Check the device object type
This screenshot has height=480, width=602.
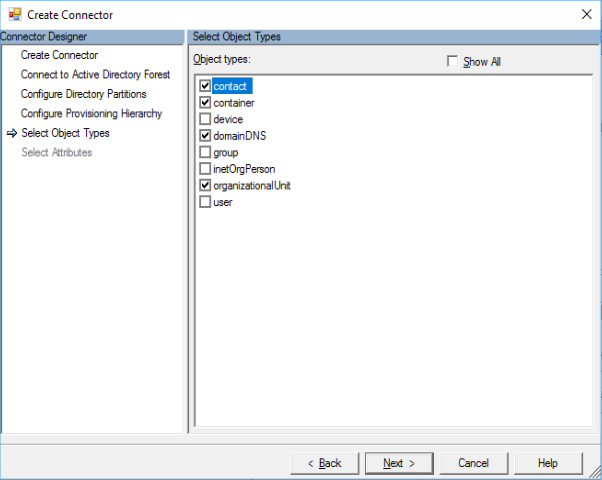click(205, 119)
